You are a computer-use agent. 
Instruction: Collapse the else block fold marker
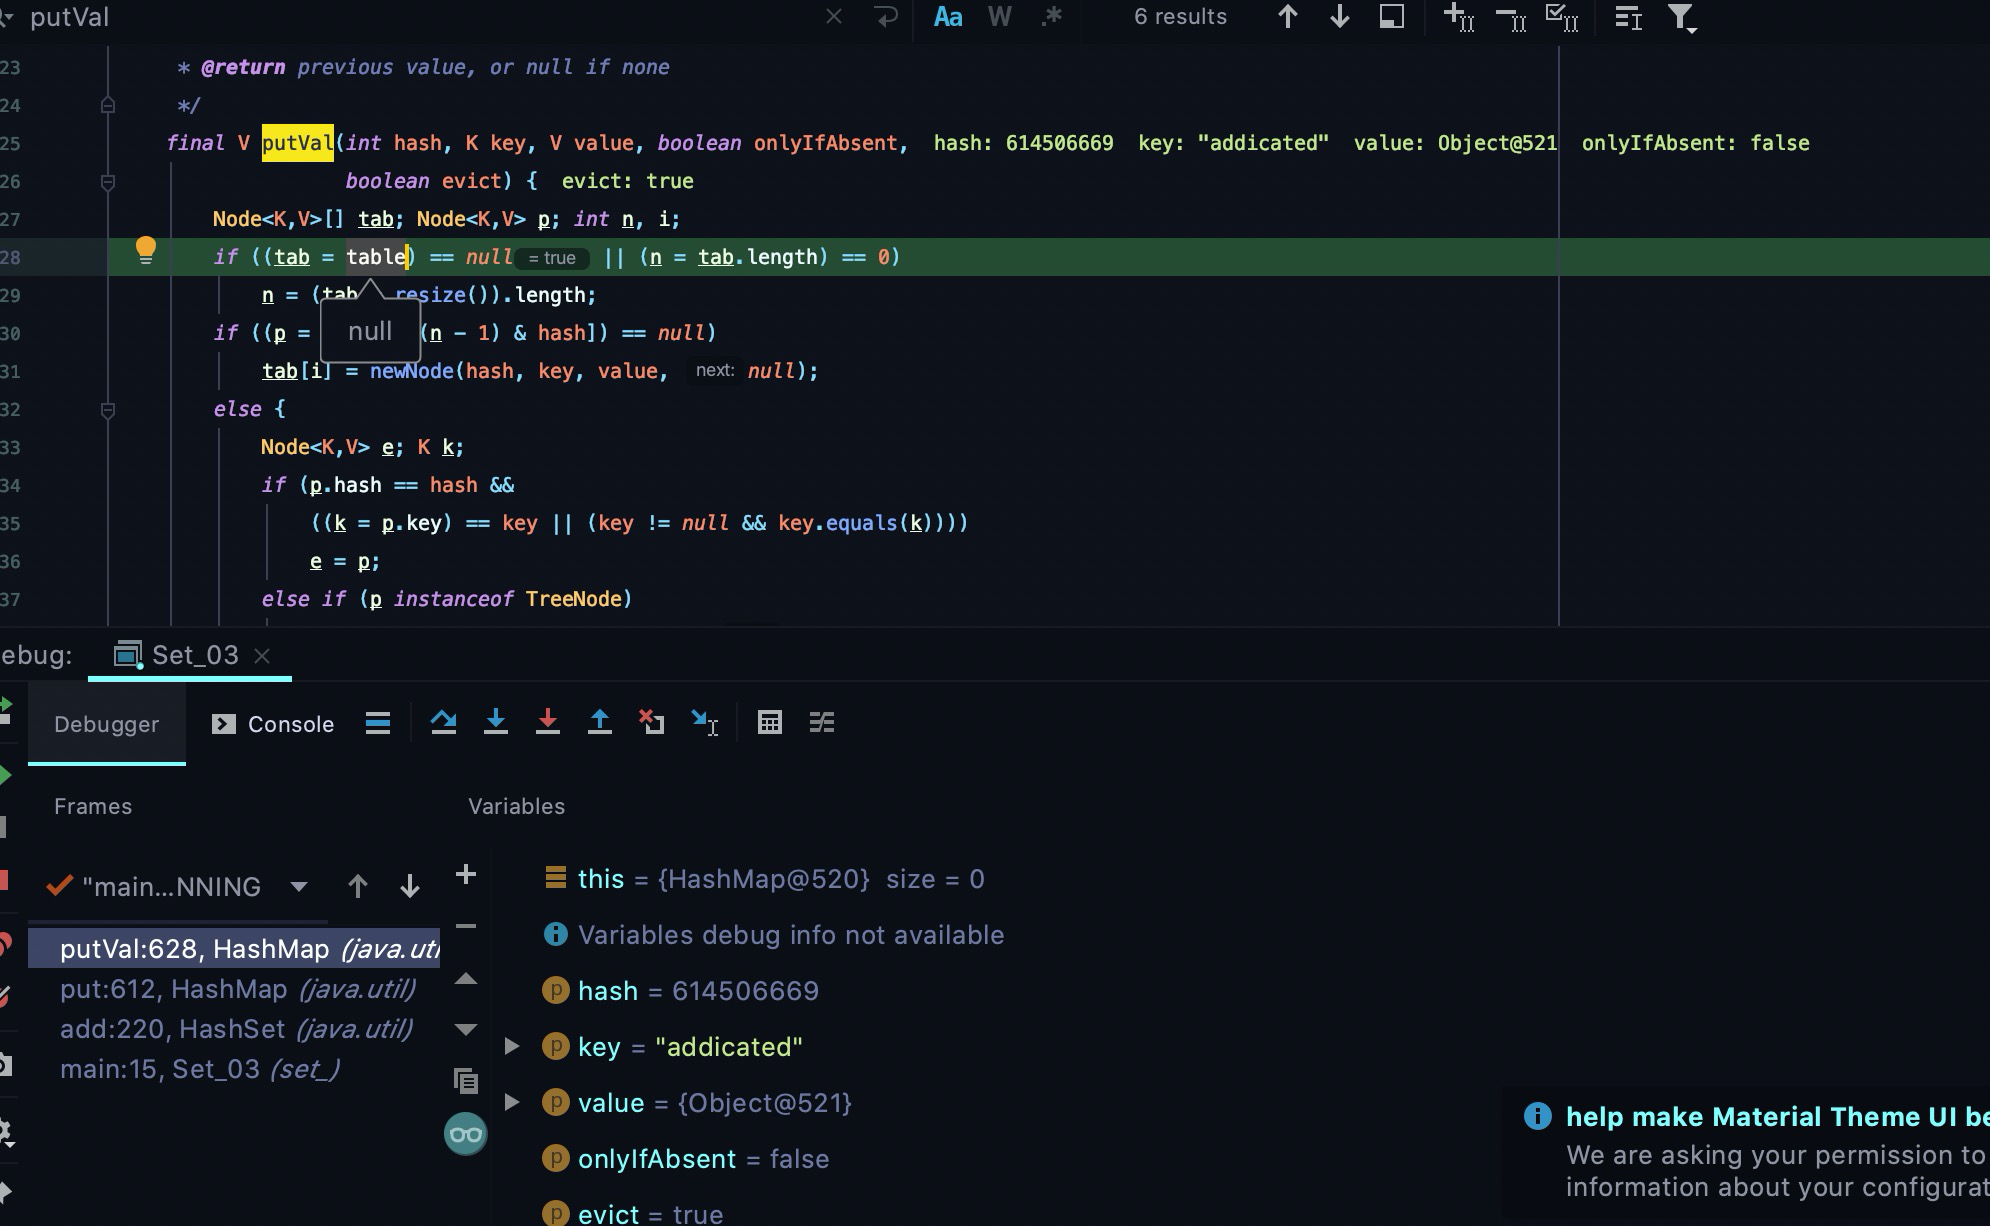coord(108,409)
